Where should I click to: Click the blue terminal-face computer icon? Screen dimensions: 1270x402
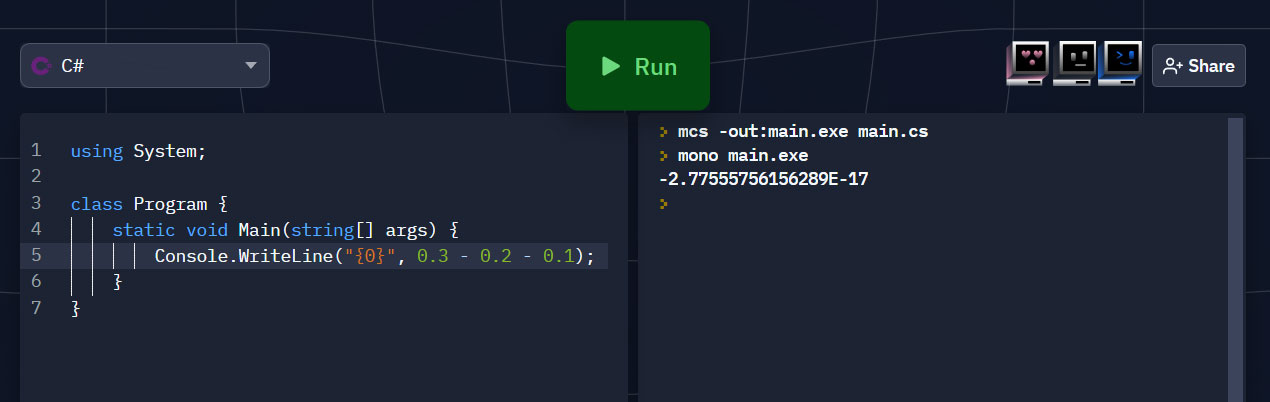(1121, 64)
